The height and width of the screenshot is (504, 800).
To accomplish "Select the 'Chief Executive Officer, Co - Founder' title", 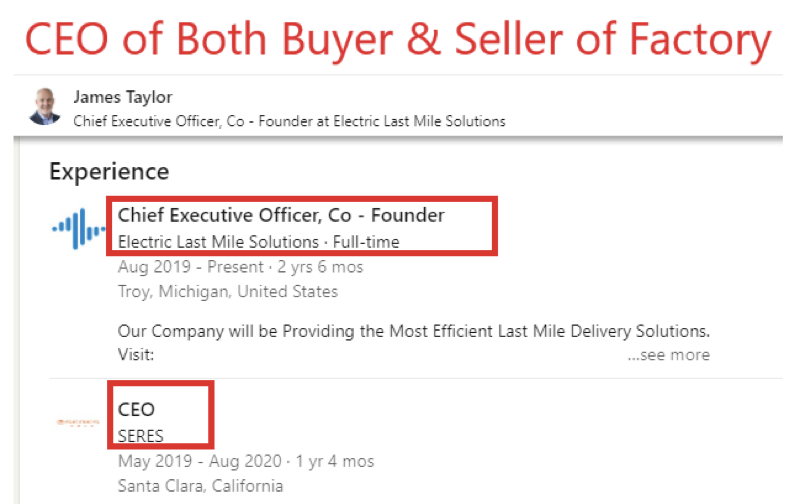I will click(281, 215).
